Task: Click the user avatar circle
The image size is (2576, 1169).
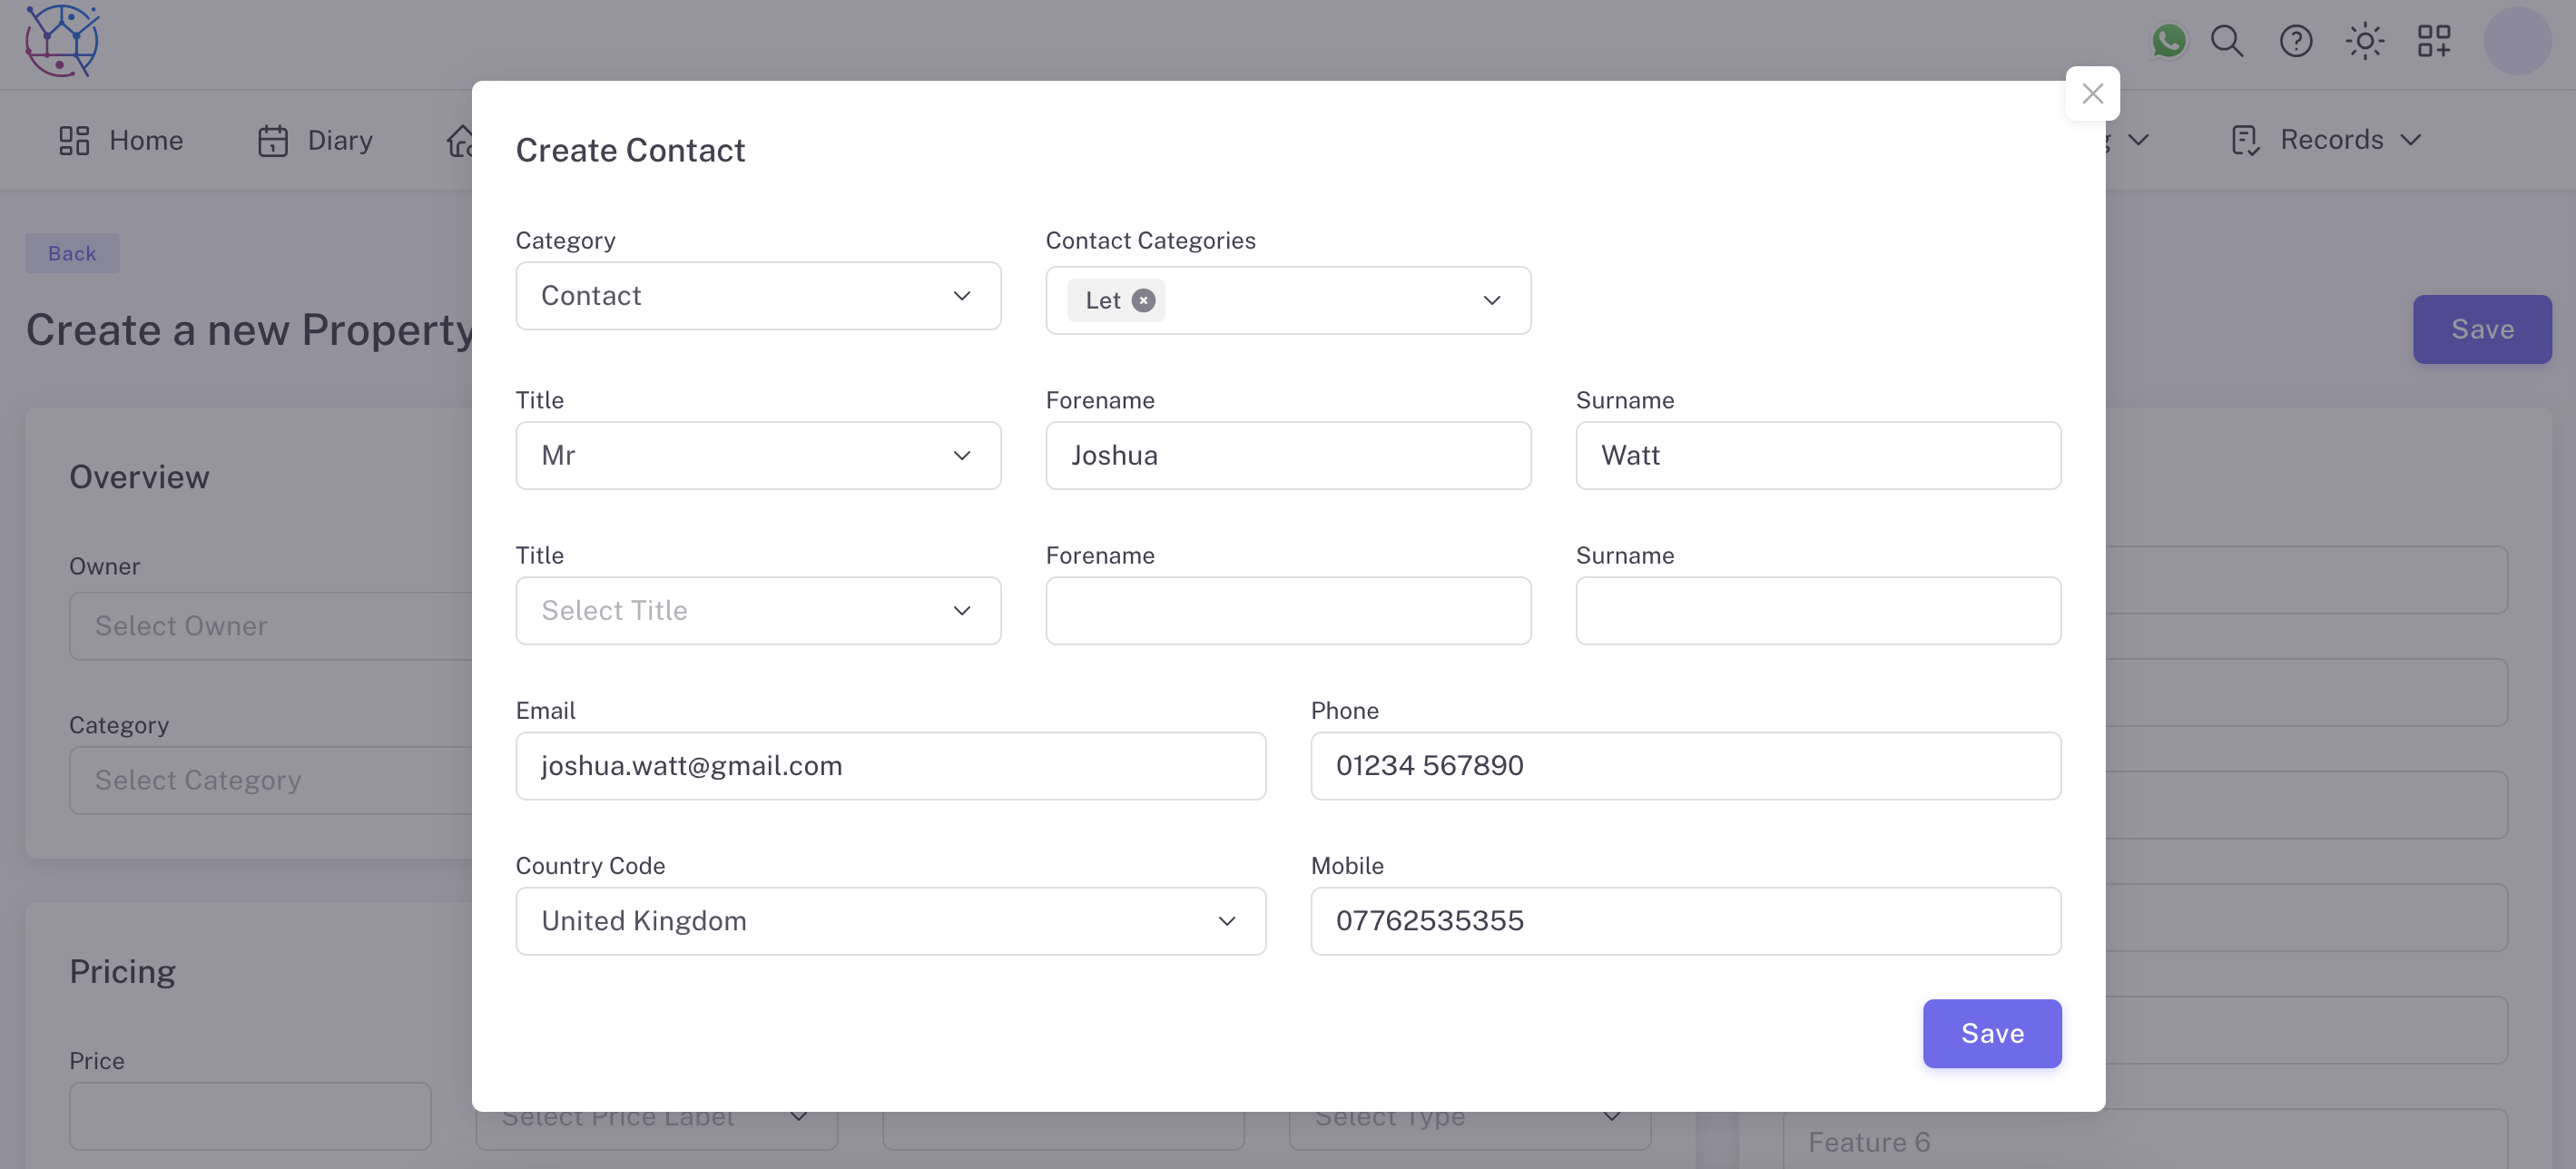Action: click(x=2516, y=41)
